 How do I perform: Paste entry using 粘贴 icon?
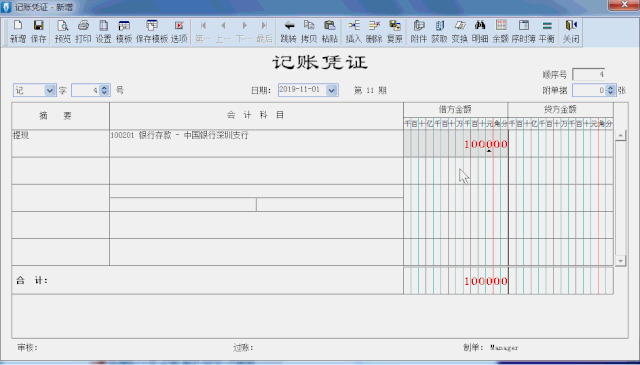coord(329,32)
